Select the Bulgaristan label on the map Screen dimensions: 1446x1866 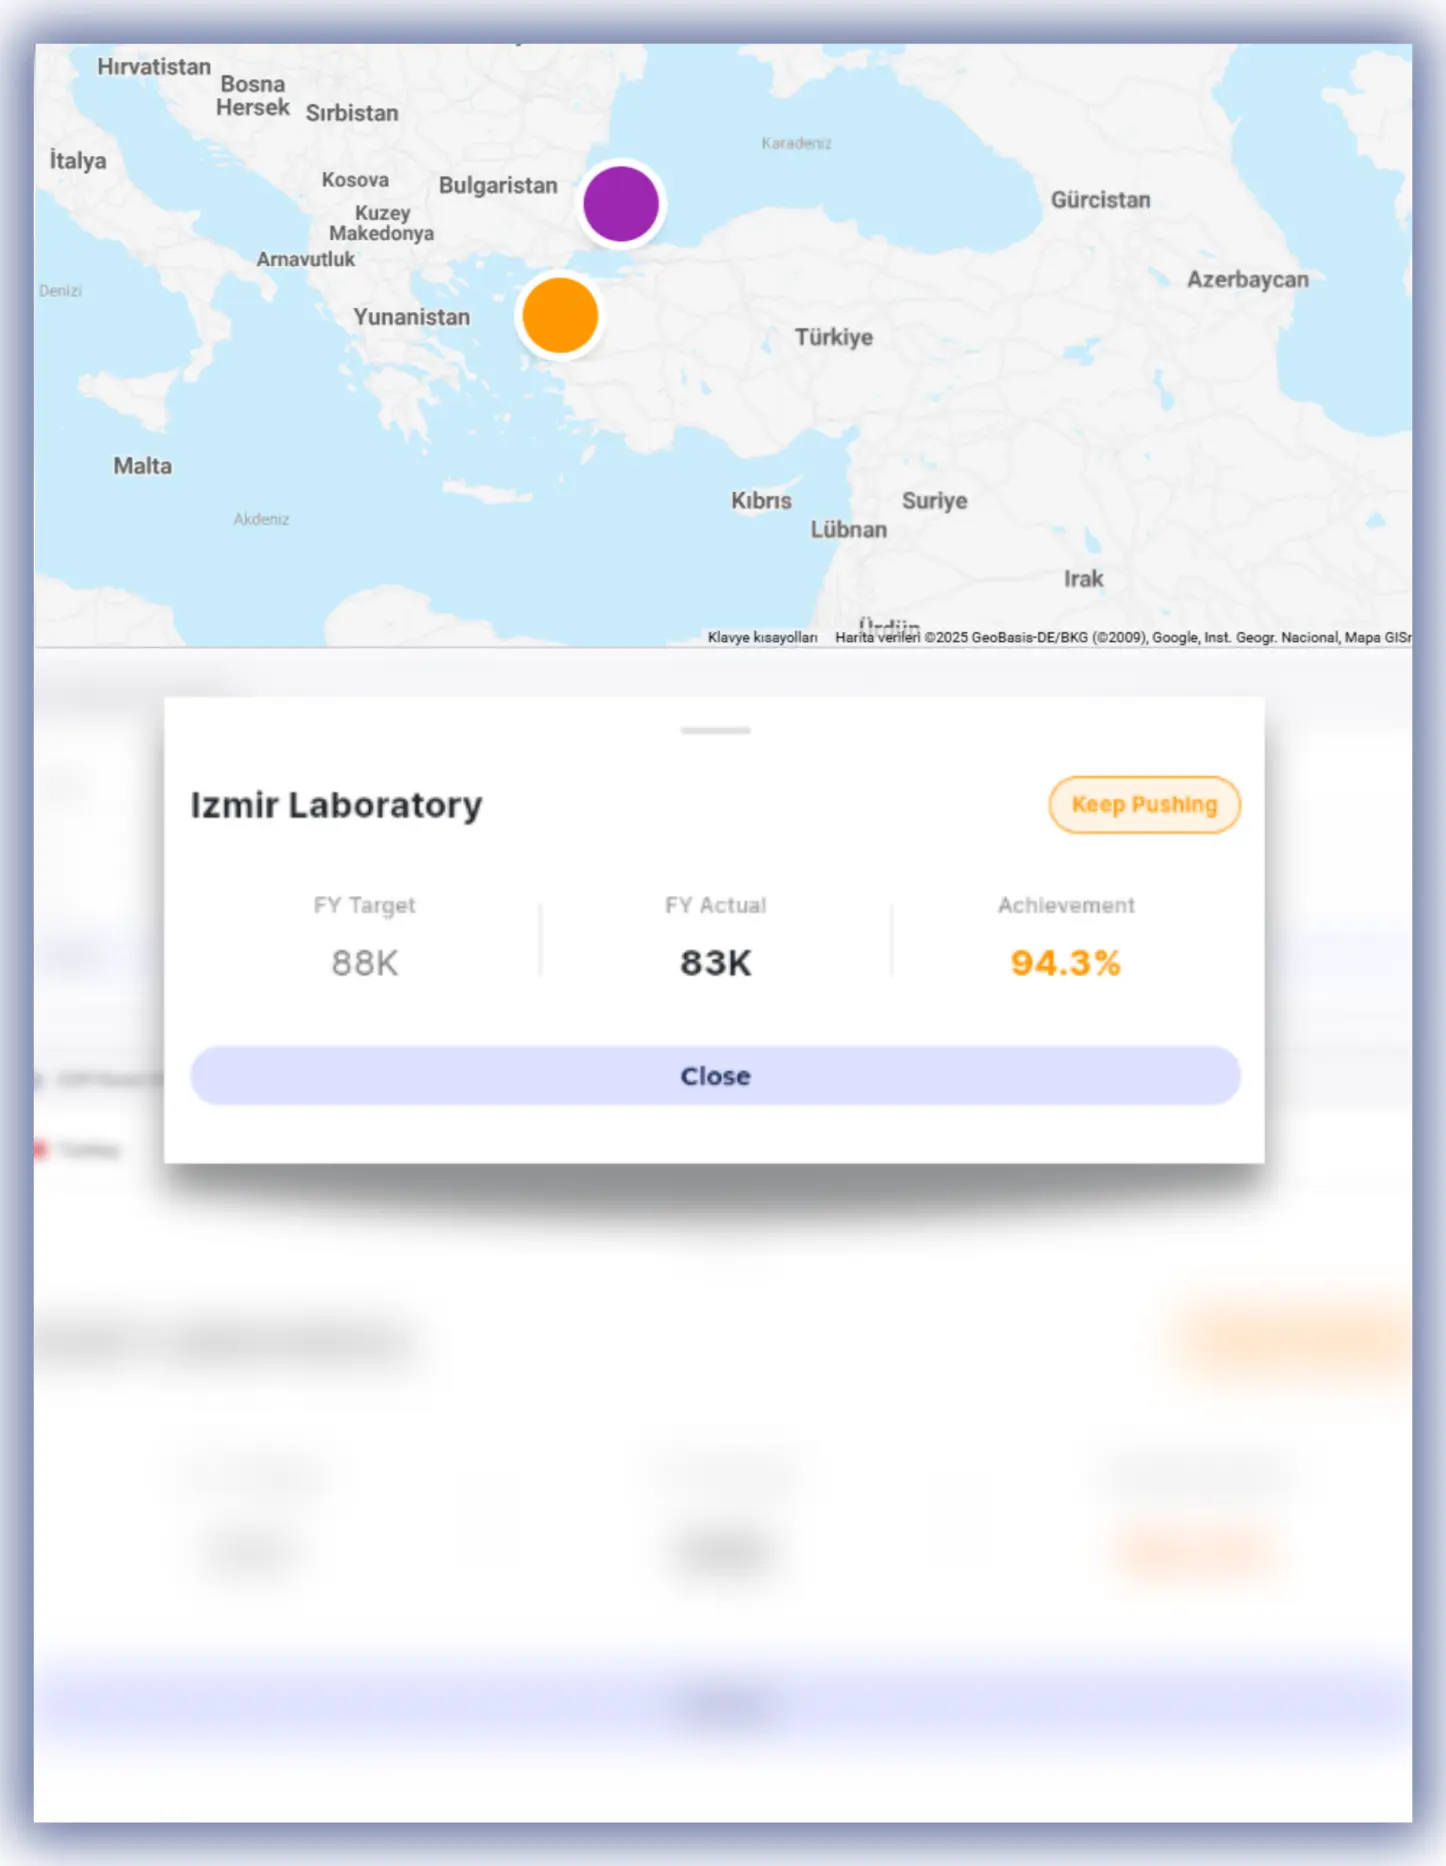tap(498, 186)
